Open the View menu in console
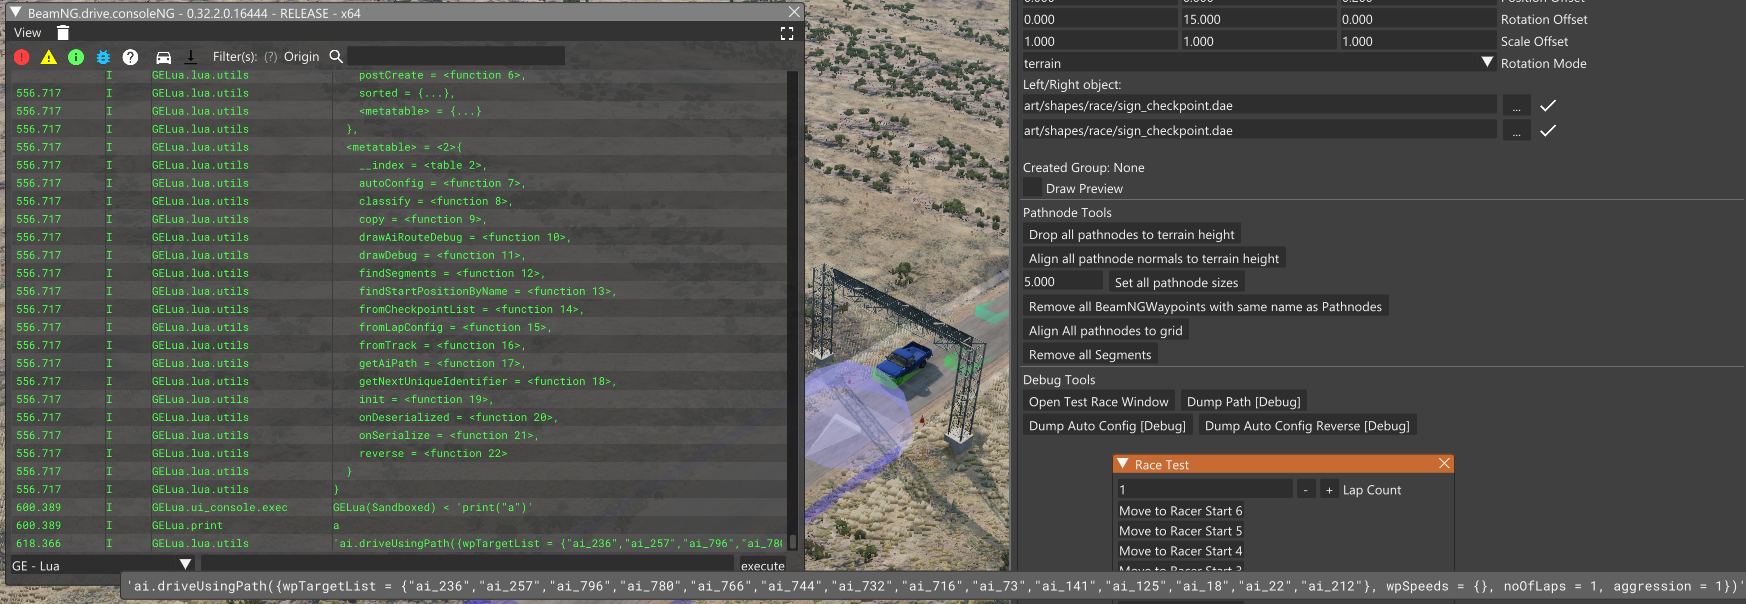 (x=28, y=33)
